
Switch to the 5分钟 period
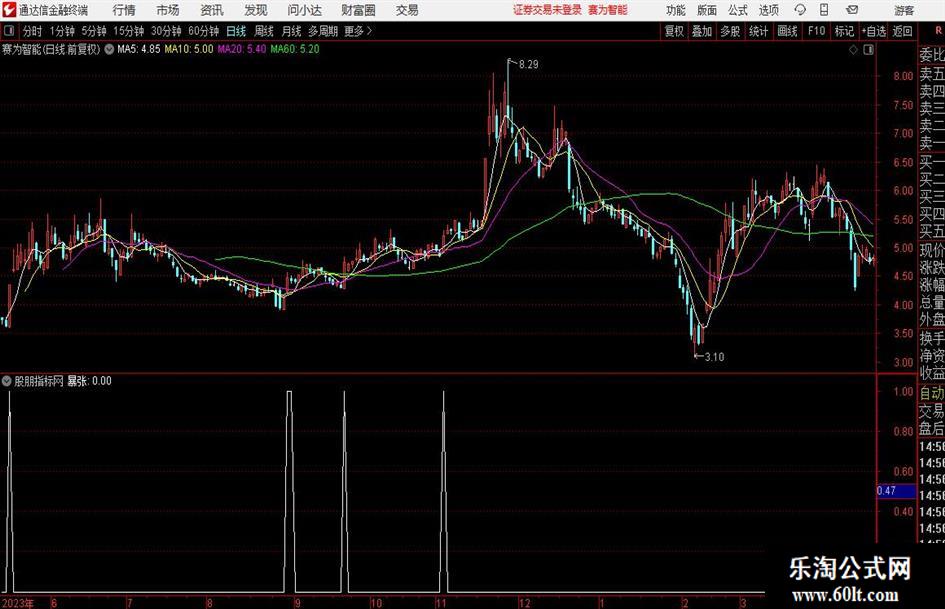click(x=93, y=31)
